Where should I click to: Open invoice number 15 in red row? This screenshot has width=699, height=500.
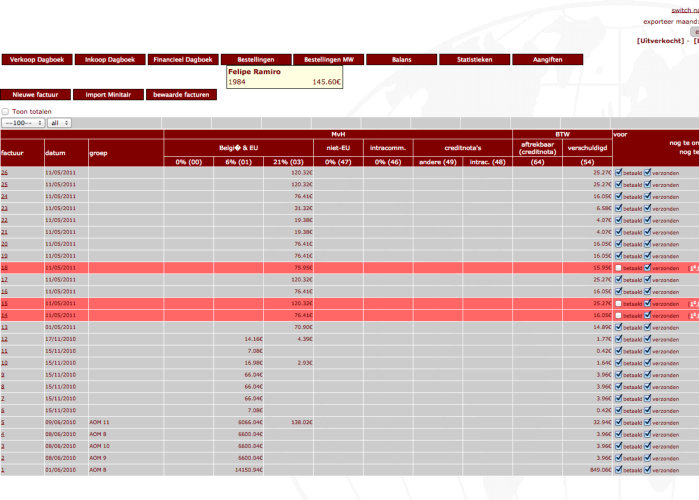click(4, 303)
